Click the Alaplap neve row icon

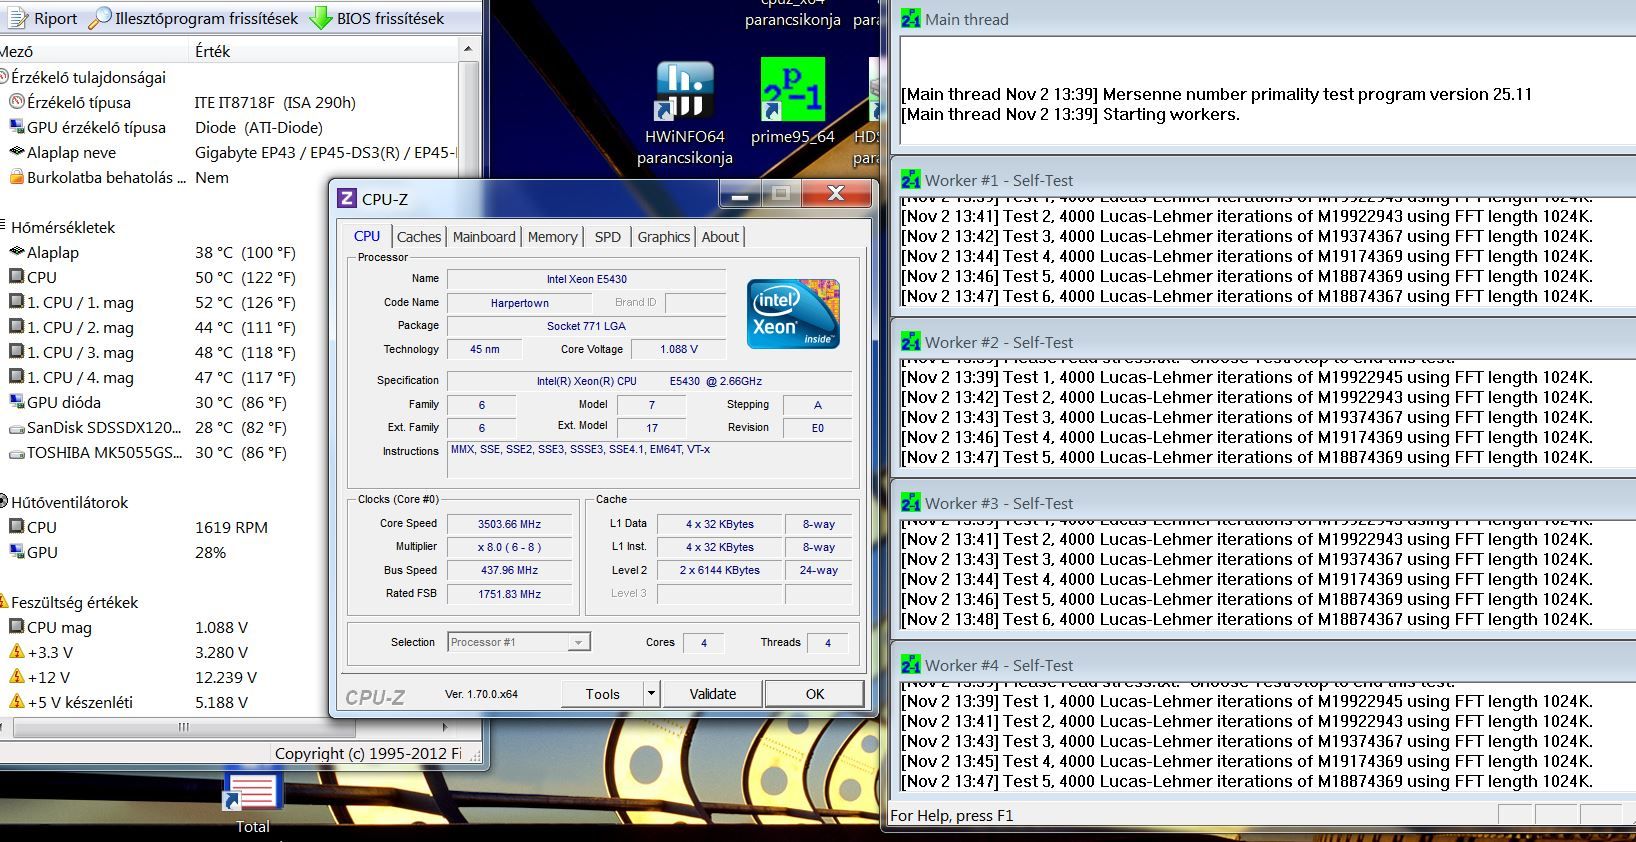[x=16, y=152]
